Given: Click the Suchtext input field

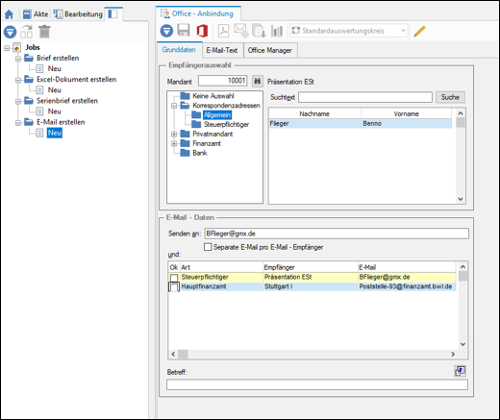Looking at the screenshot, I should click(365, 97).
